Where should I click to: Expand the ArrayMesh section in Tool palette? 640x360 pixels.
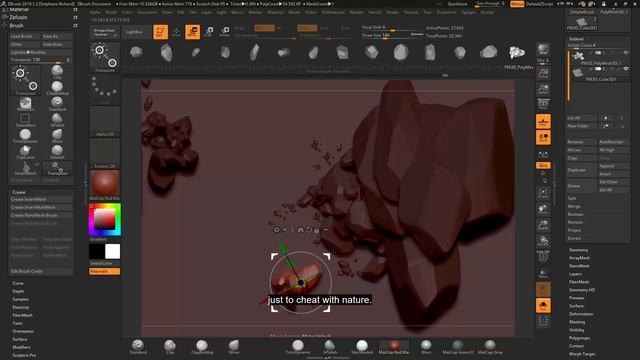(580, 258)
